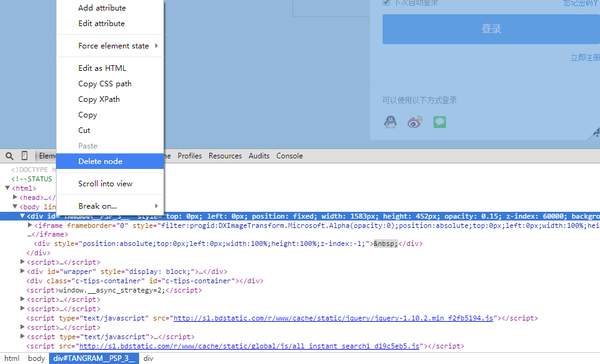Select the c-tips-container div line
This screenshot has width=600, height=364.
coord(145,281)
